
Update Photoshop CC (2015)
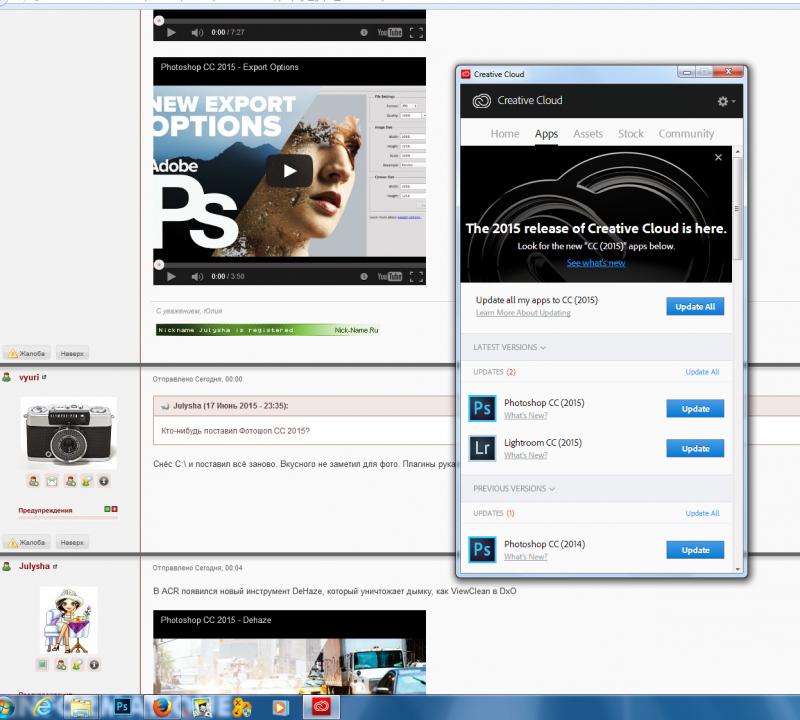(695, 409)
